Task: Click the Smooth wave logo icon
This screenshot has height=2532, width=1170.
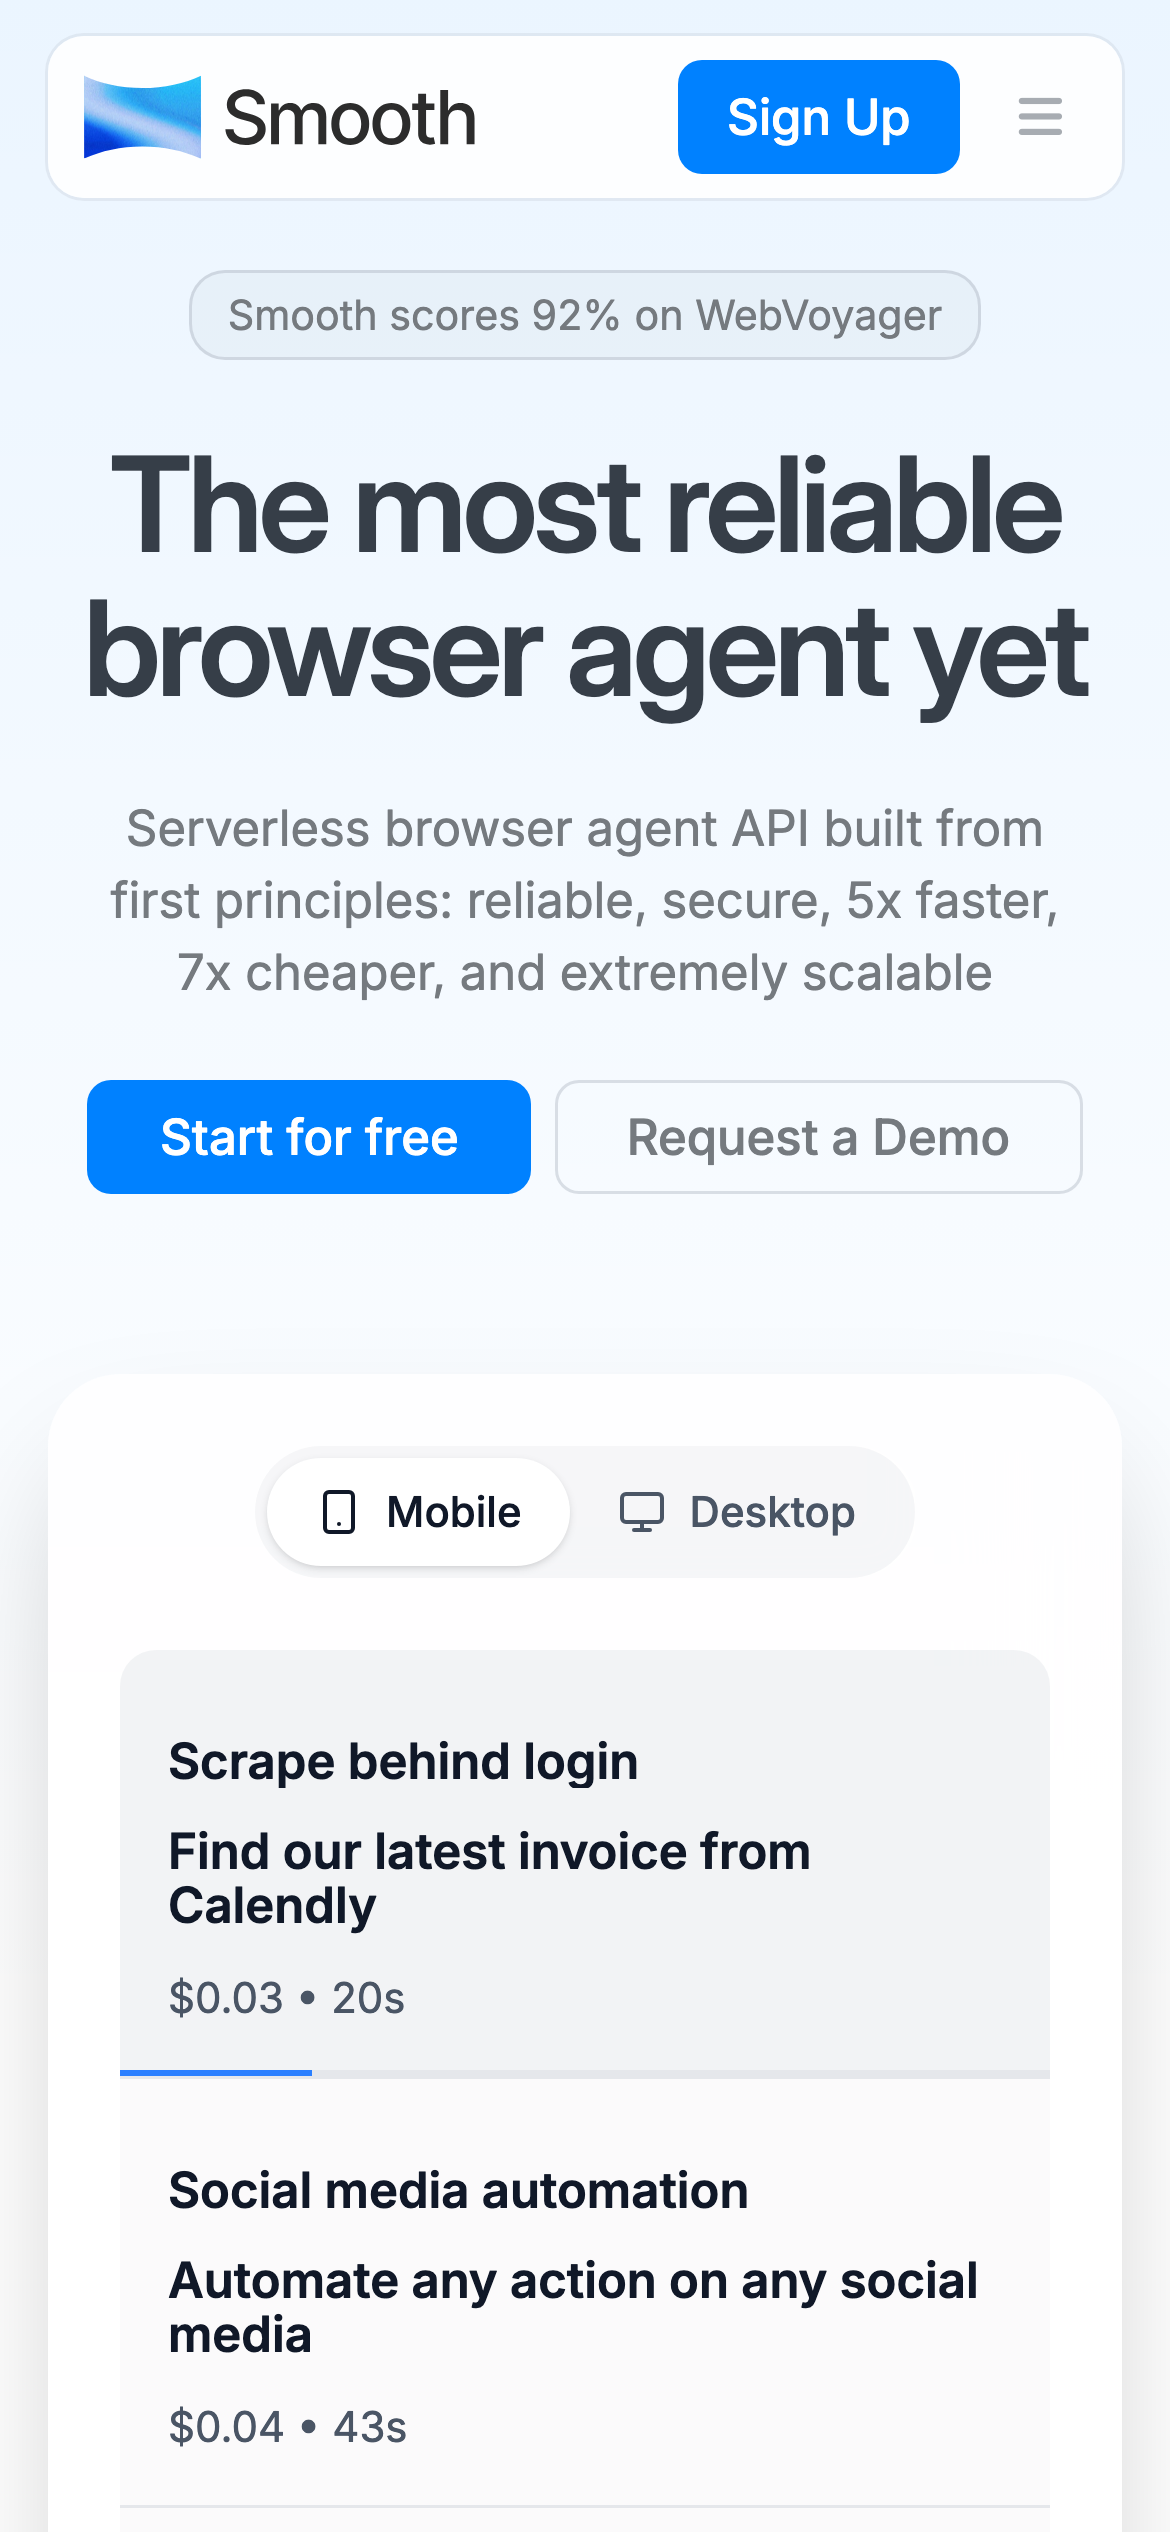Action: [142, 117]
